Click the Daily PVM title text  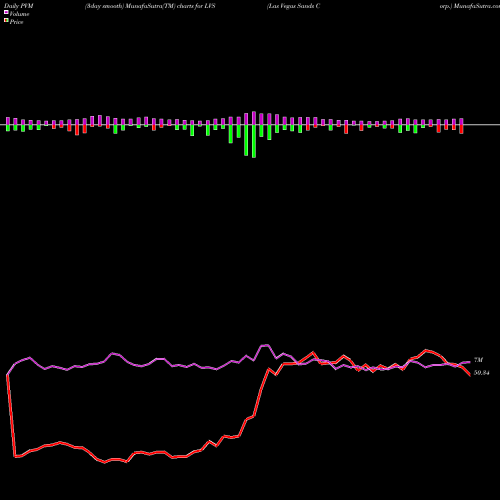(x=19, y=6)
